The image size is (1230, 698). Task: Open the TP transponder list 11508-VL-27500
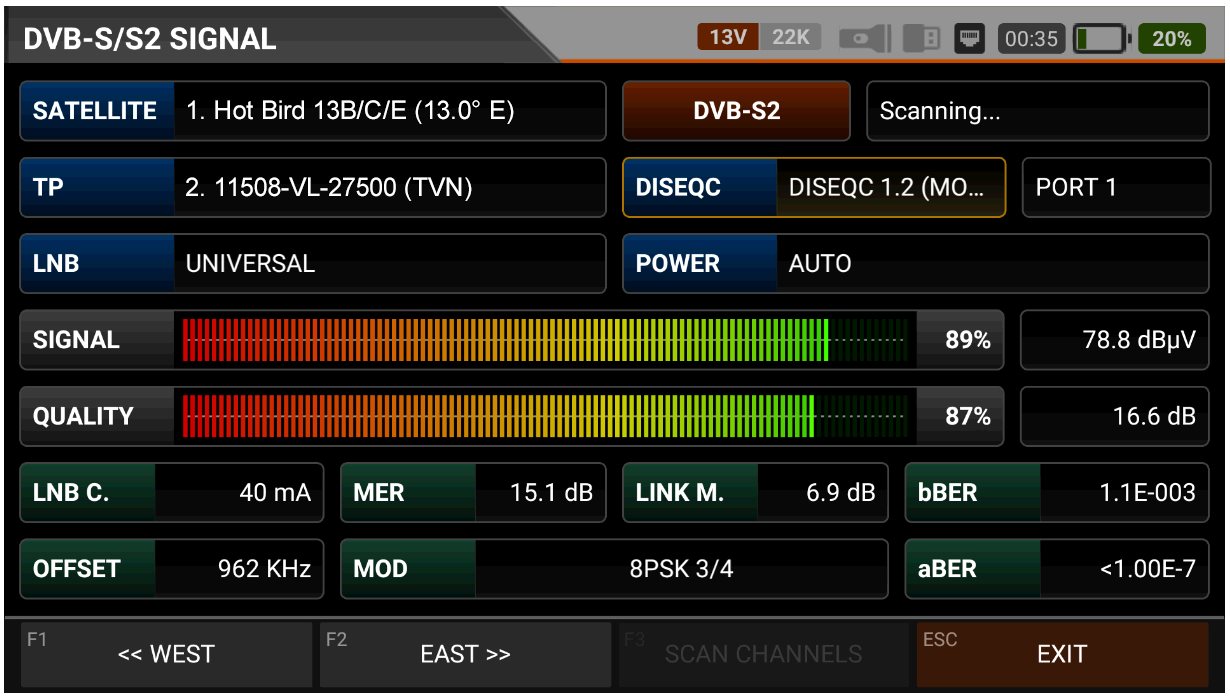click(x=389, y=187)
